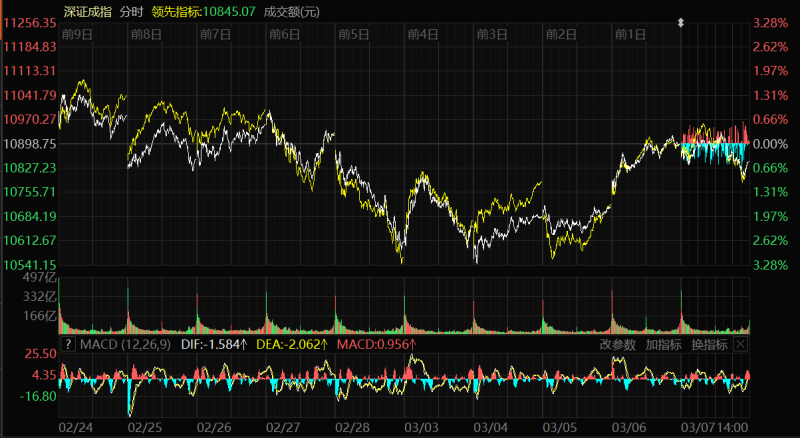
Task: Click the 166亿 volume axis label
Action: pyautogui.click(x=40, y=316)
